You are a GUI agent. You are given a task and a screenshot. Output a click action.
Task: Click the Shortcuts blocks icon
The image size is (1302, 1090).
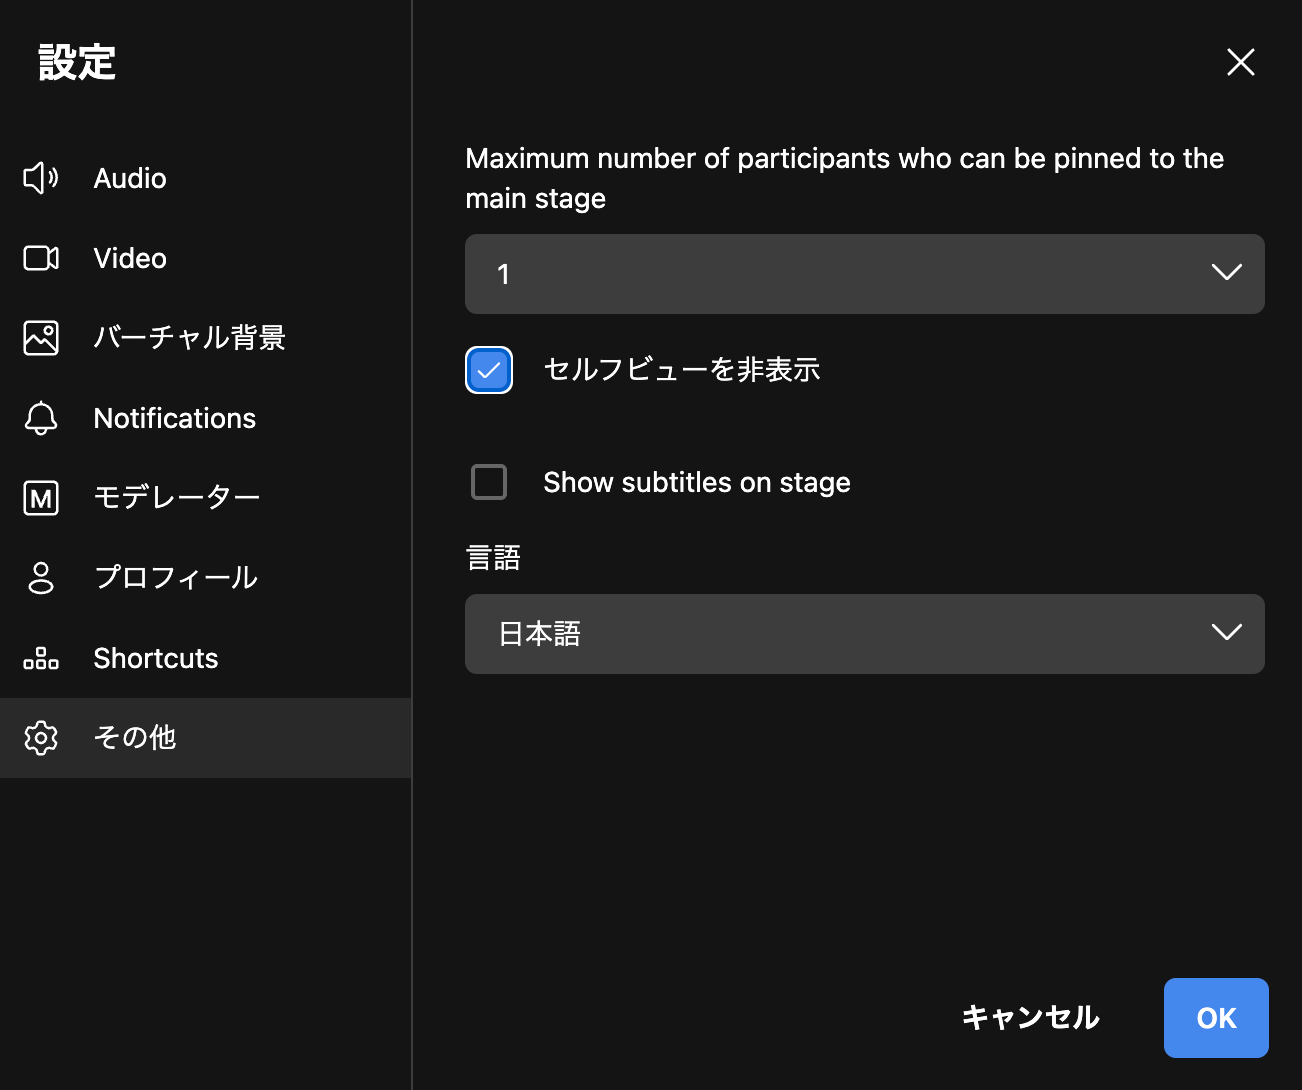pyautogui.click(x=41, y=658)
